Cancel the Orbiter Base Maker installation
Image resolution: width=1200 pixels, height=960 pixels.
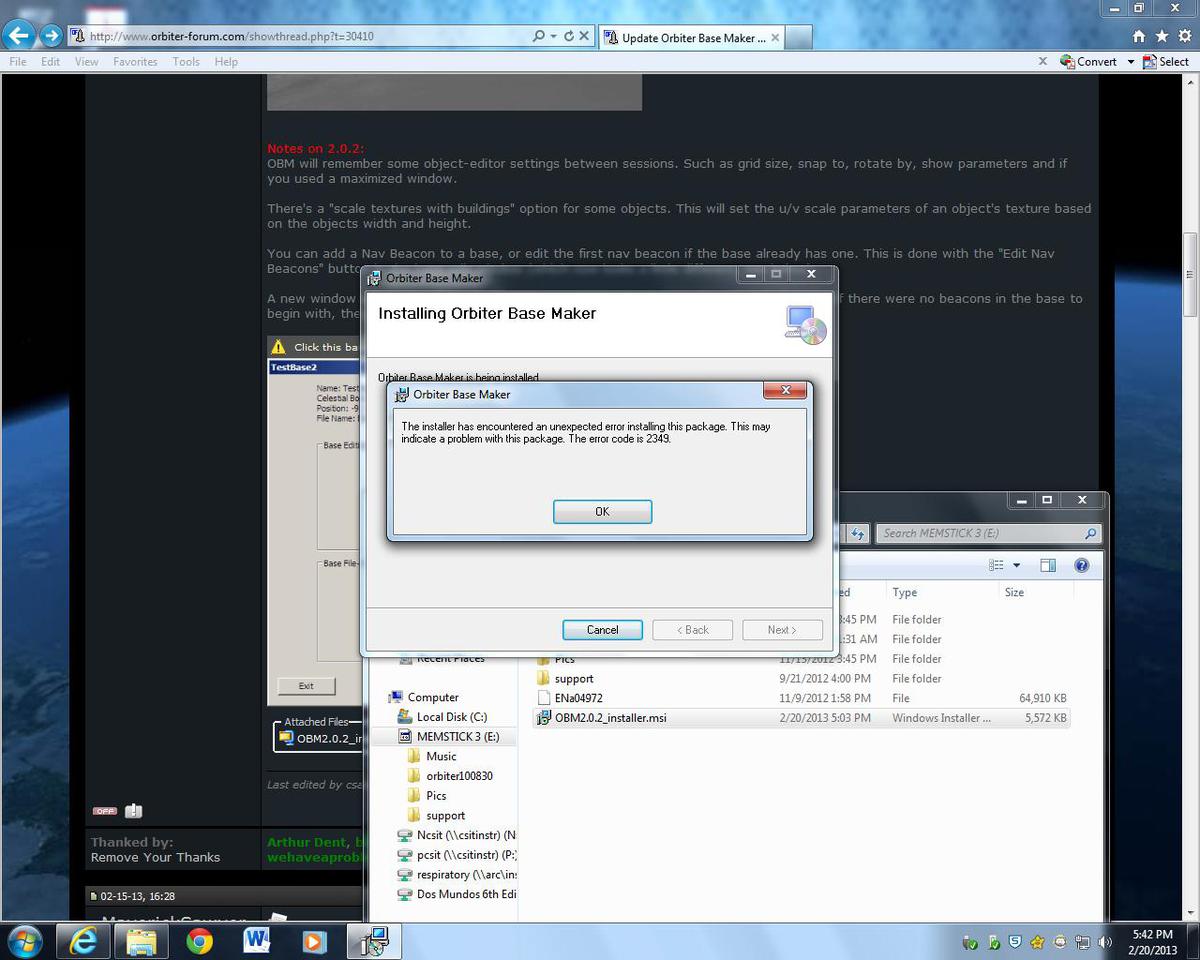(x=602, y=630)
